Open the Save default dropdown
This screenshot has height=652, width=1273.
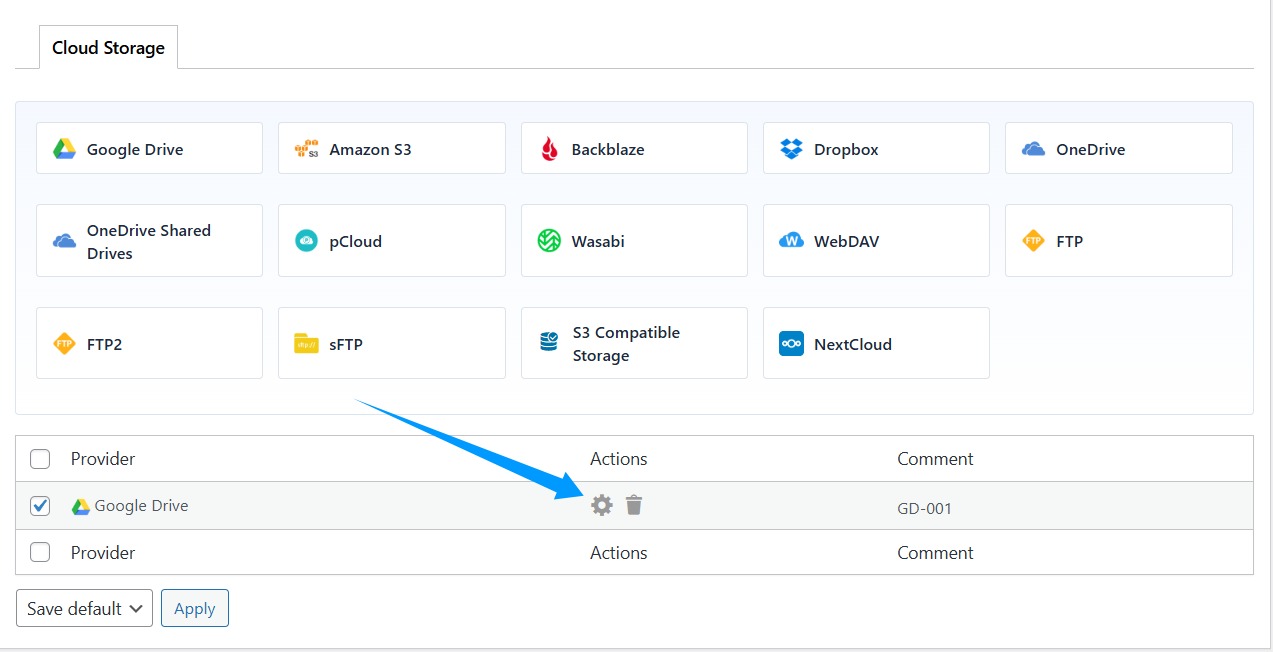pyautogui.click(x=84, y=608)
